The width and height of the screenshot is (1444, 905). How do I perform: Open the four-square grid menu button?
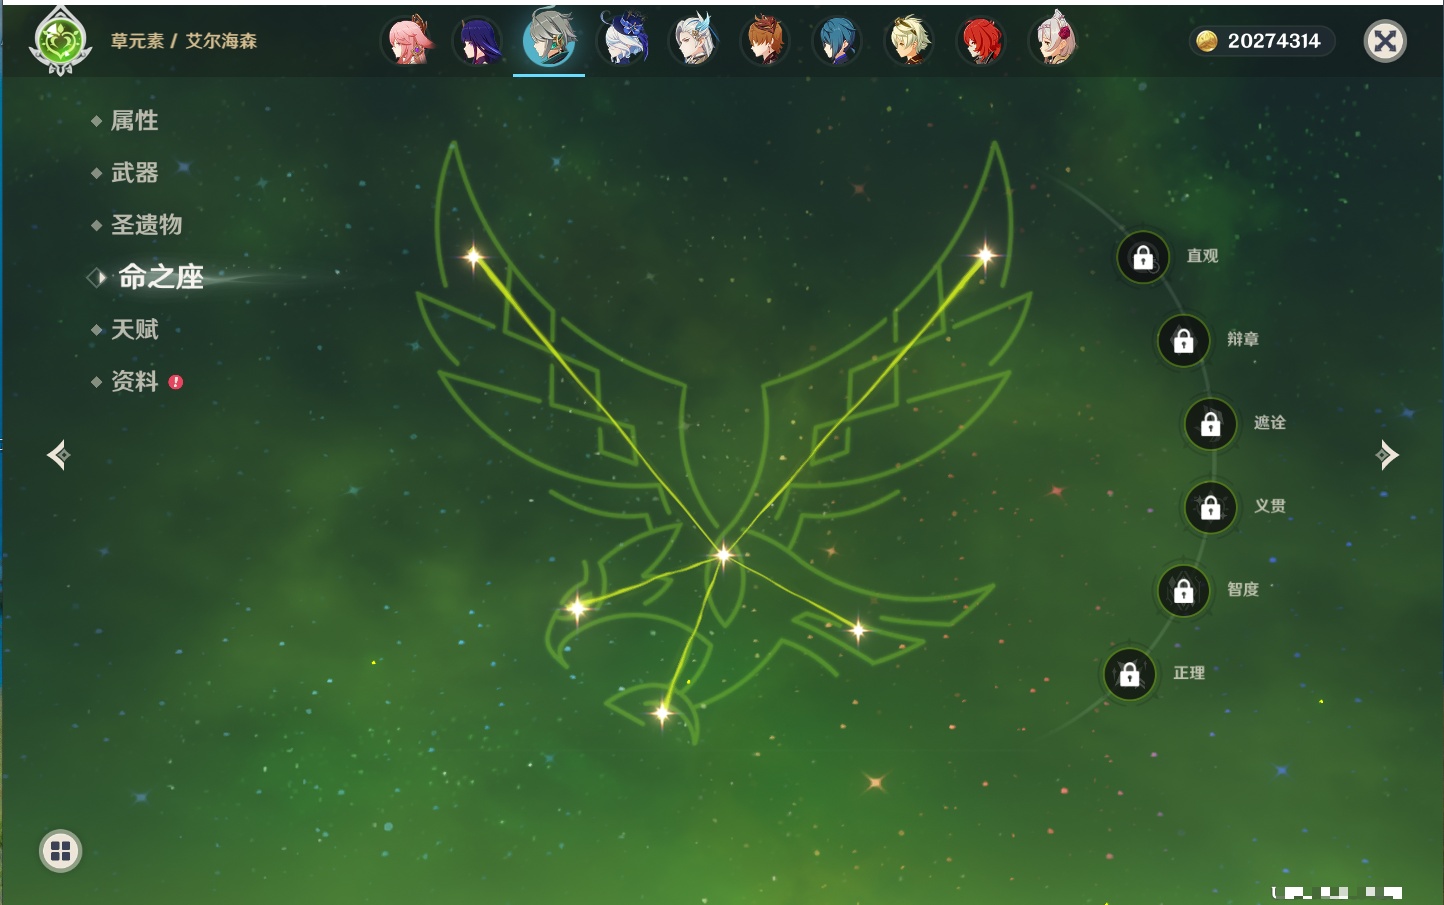[x=60, y=851]
